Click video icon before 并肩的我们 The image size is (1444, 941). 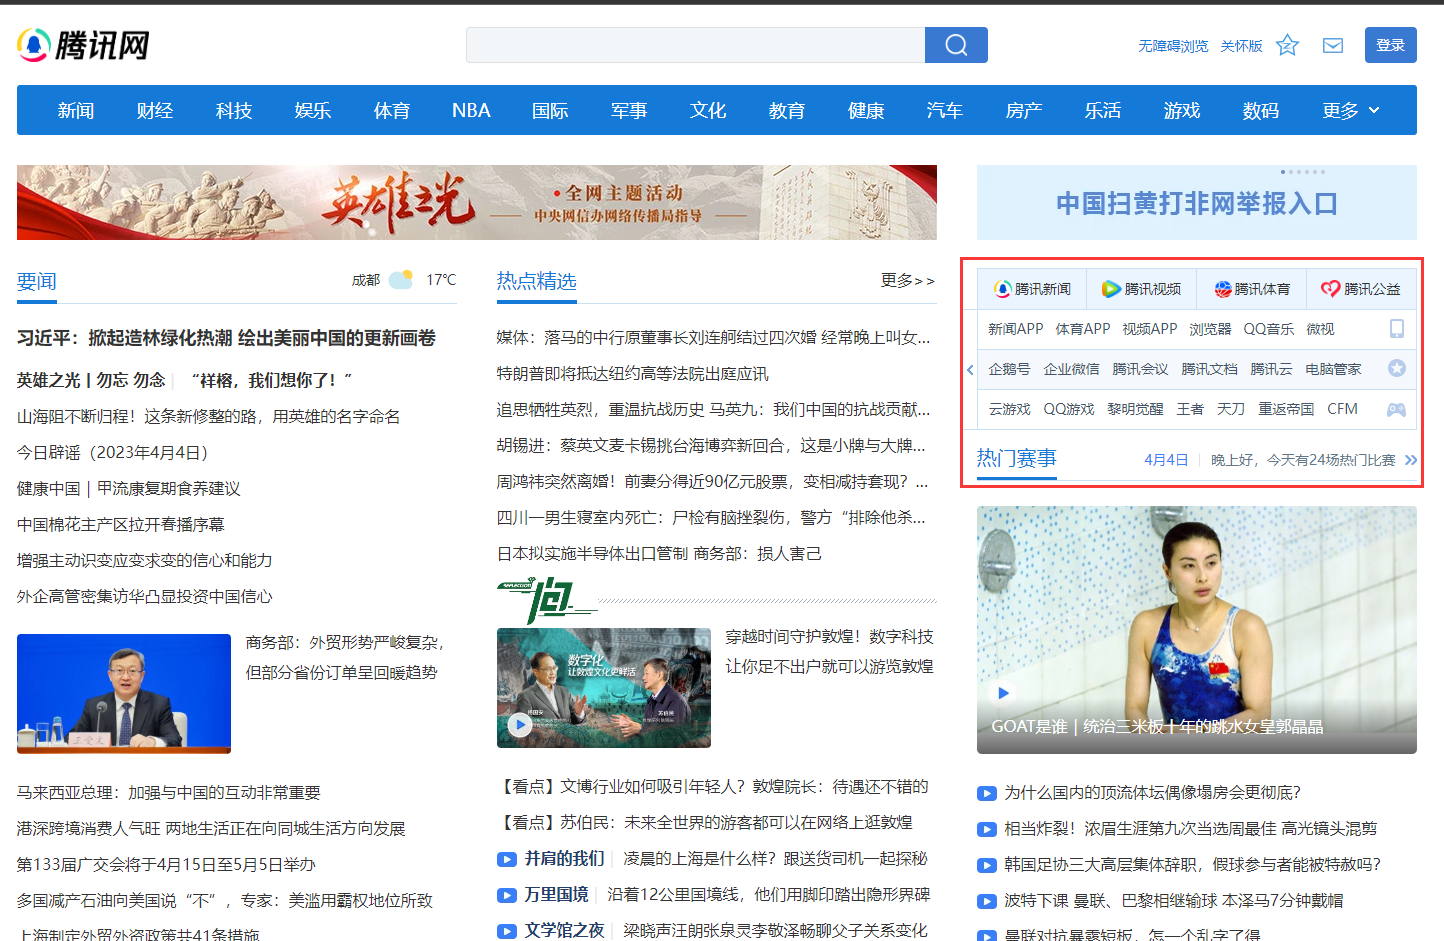pos(507,859)
